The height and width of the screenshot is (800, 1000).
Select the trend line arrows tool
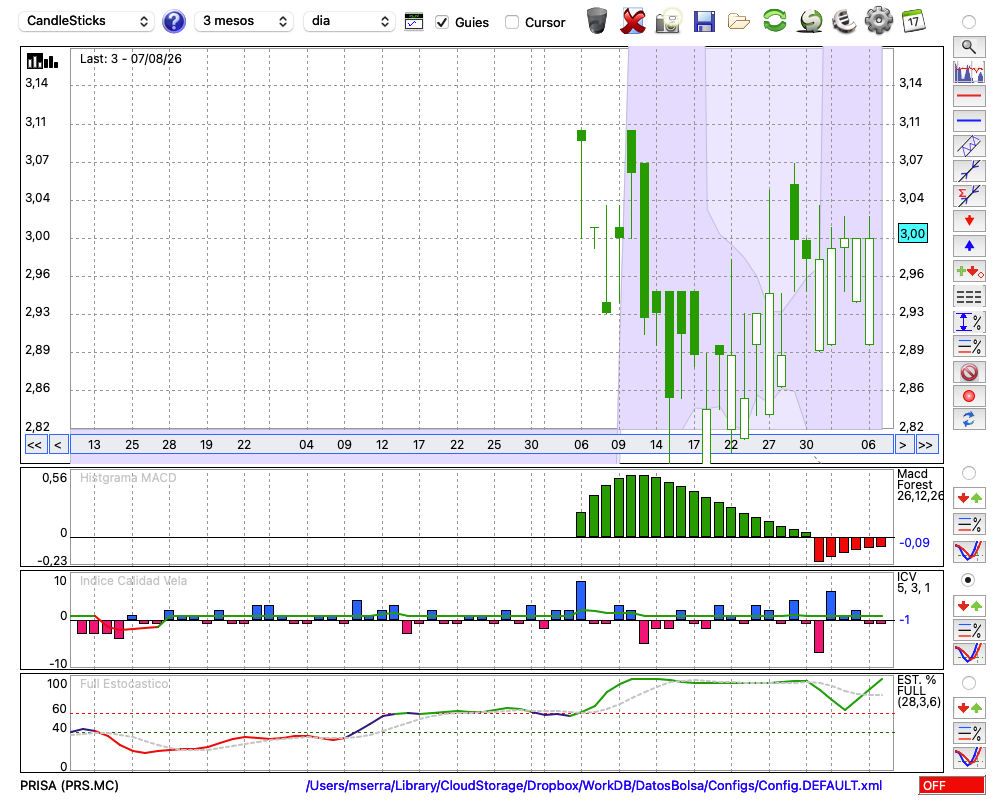point(969,171)
